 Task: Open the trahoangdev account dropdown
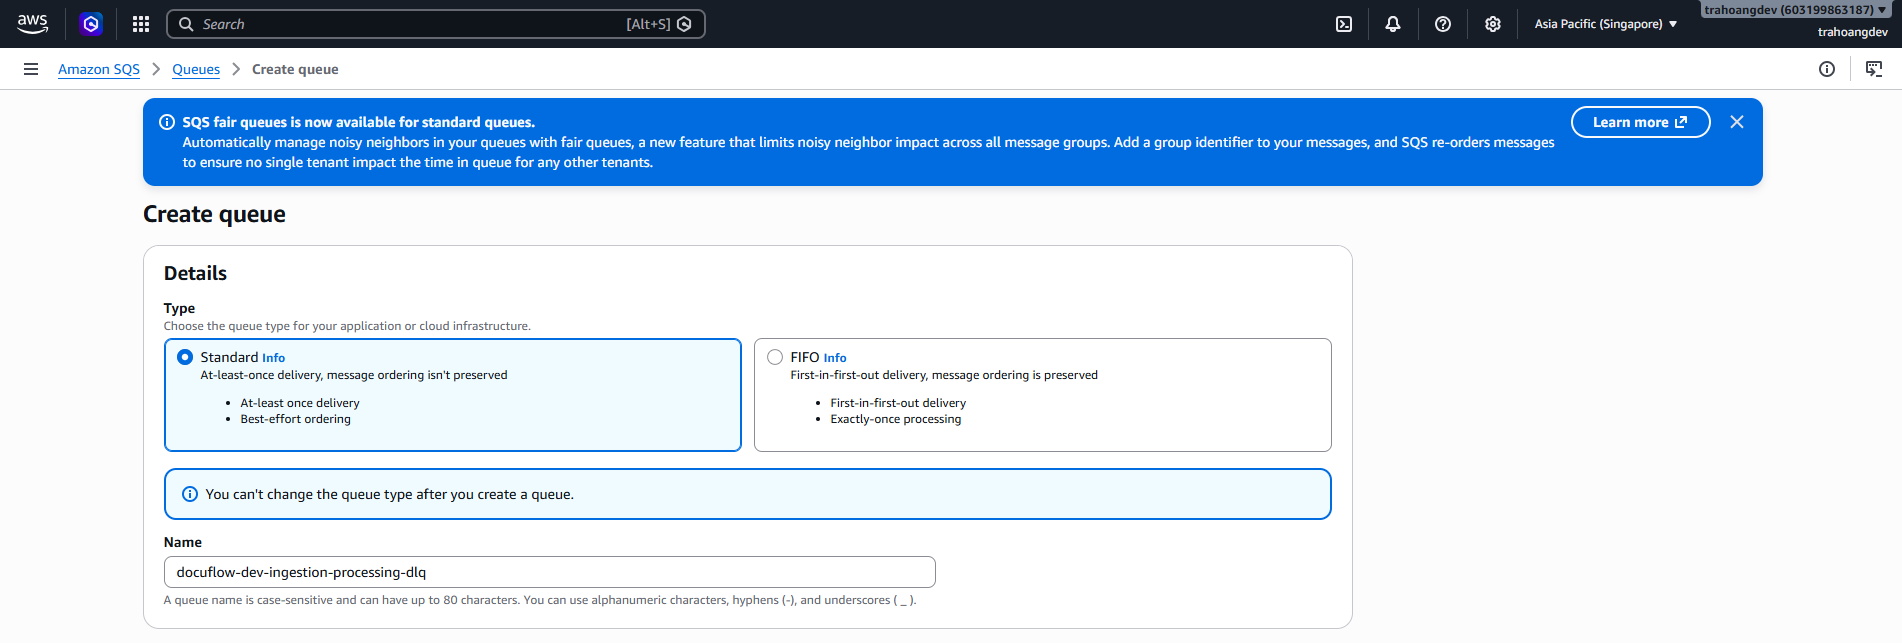[1795, 10]
